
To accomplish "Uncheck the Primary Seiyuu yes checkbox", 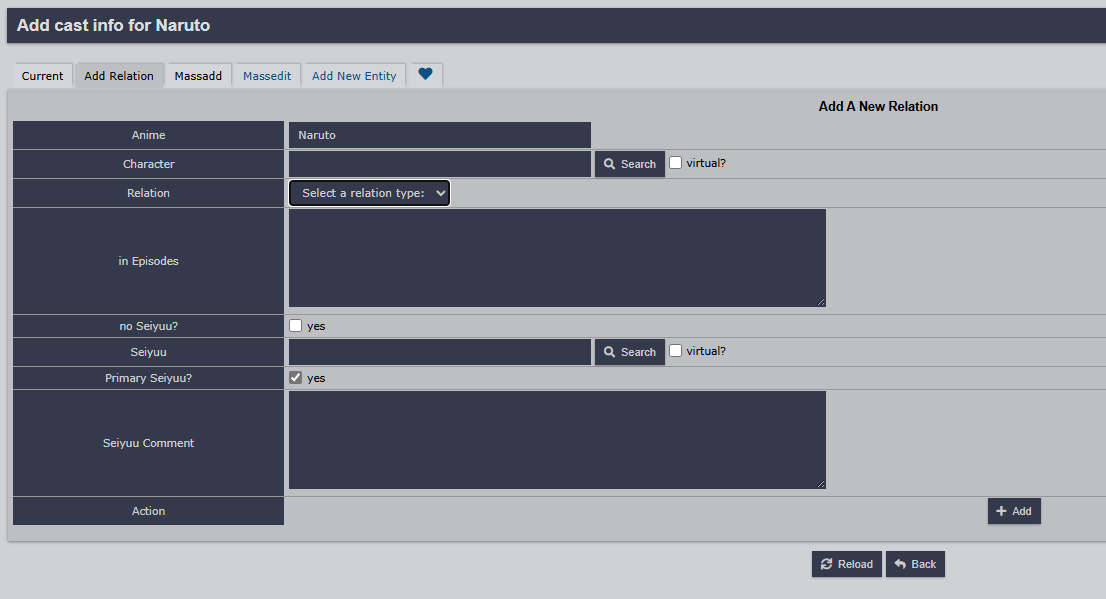I will 296,378.
